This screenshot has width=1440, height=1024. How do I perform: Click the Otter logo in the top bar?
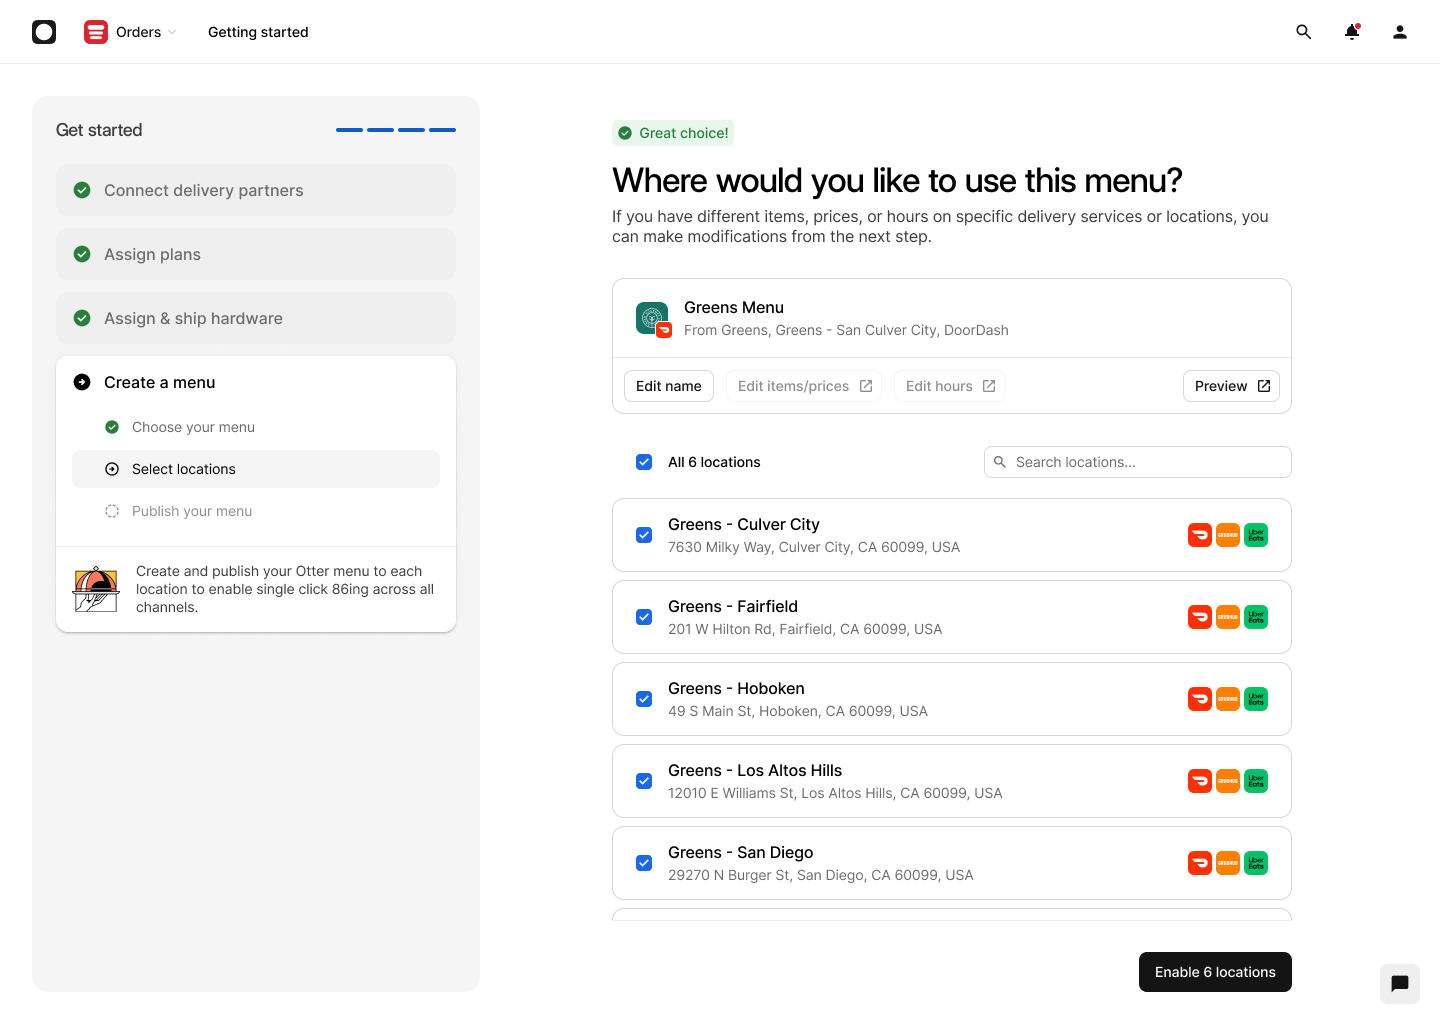(x=44, y=31)
